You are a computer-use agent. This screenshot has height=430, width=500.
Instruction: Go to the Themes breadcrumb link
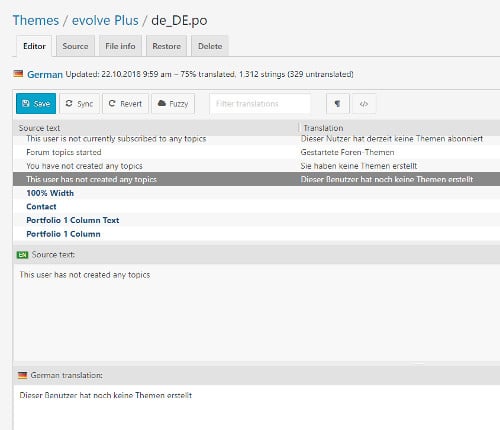(x=36, y=20)
